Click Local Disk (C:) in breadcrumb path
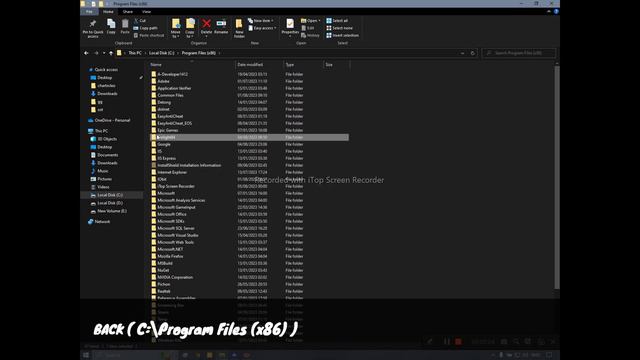The image size is (640, 360). pyautogui.click(x=161, y=53)
